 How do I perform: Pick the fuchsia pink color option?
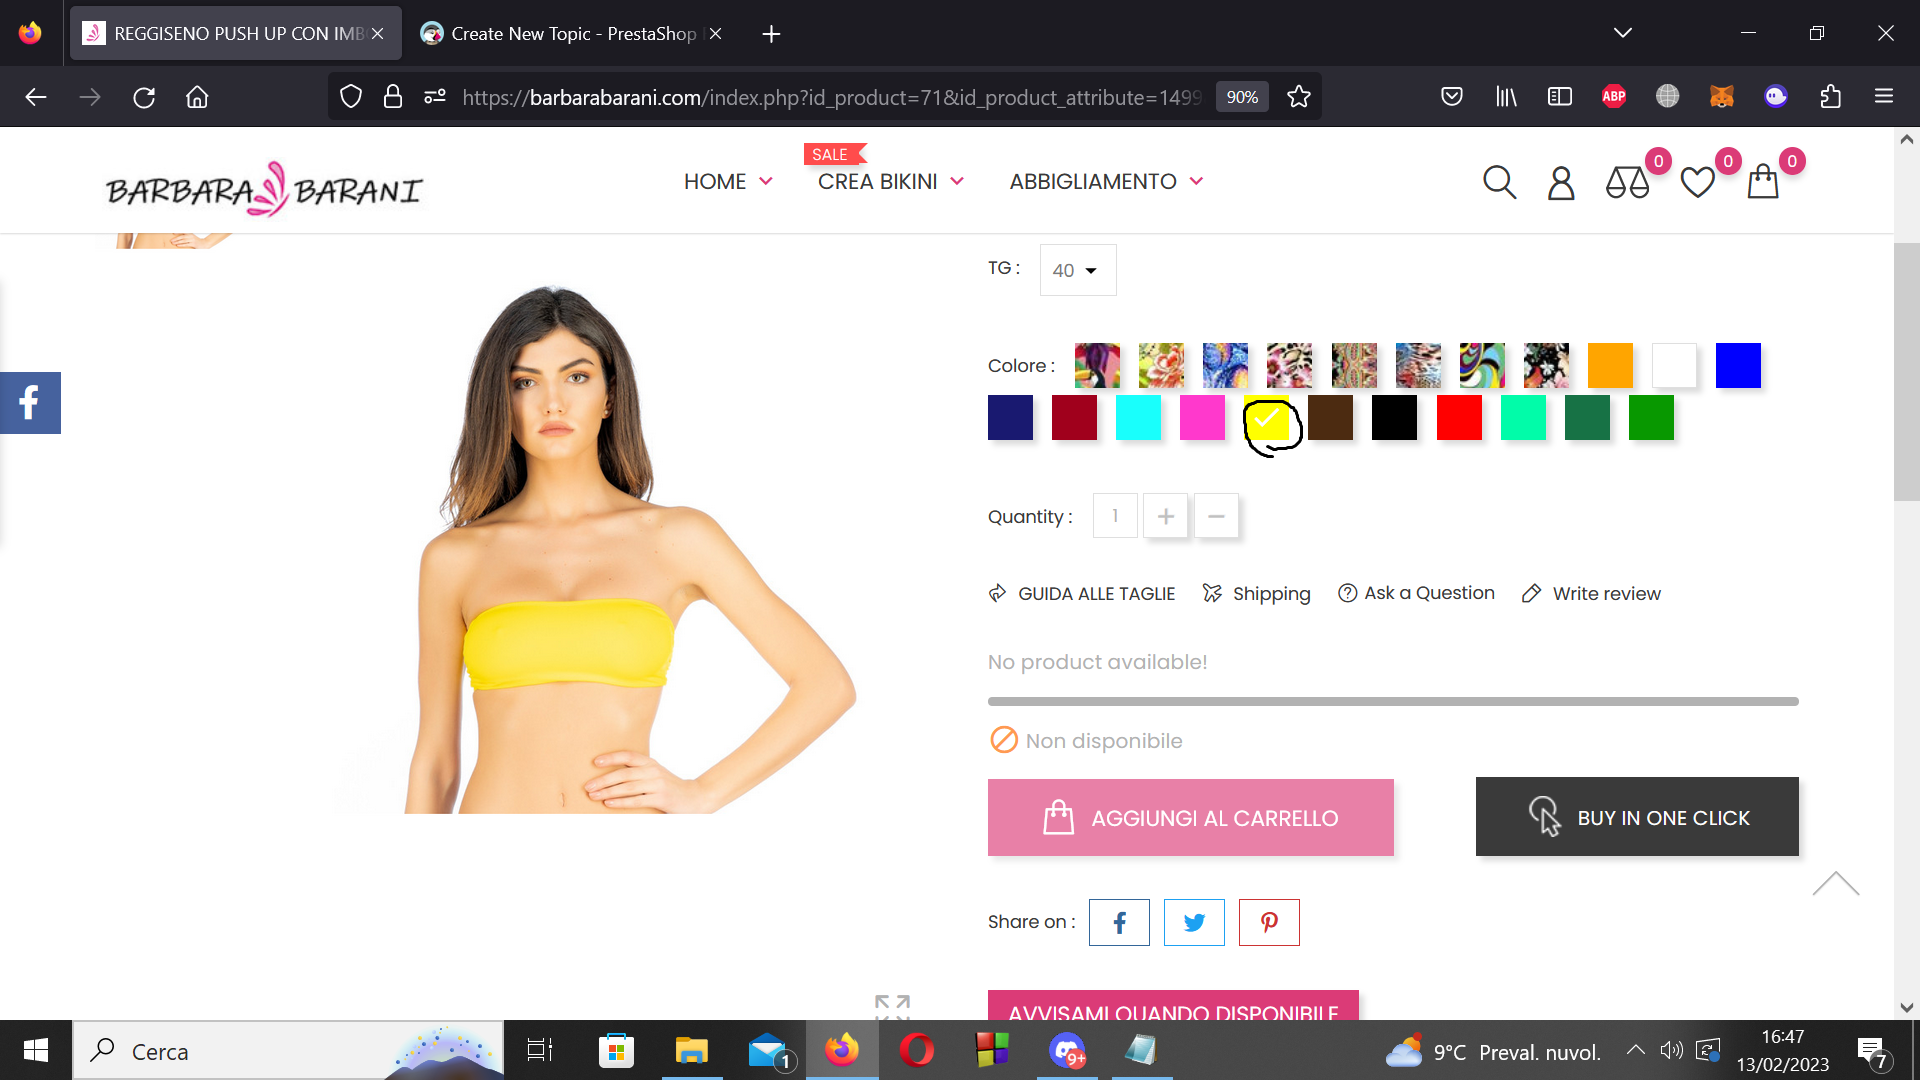point(1202,418)
